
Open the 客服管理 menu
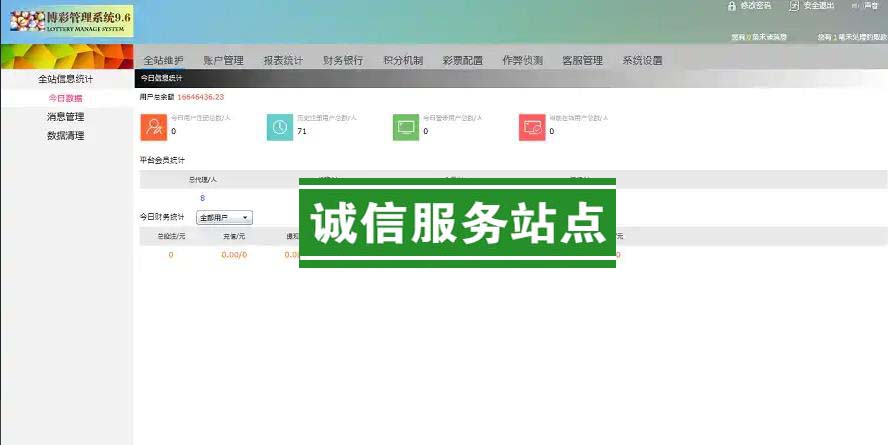click(582, 60)
